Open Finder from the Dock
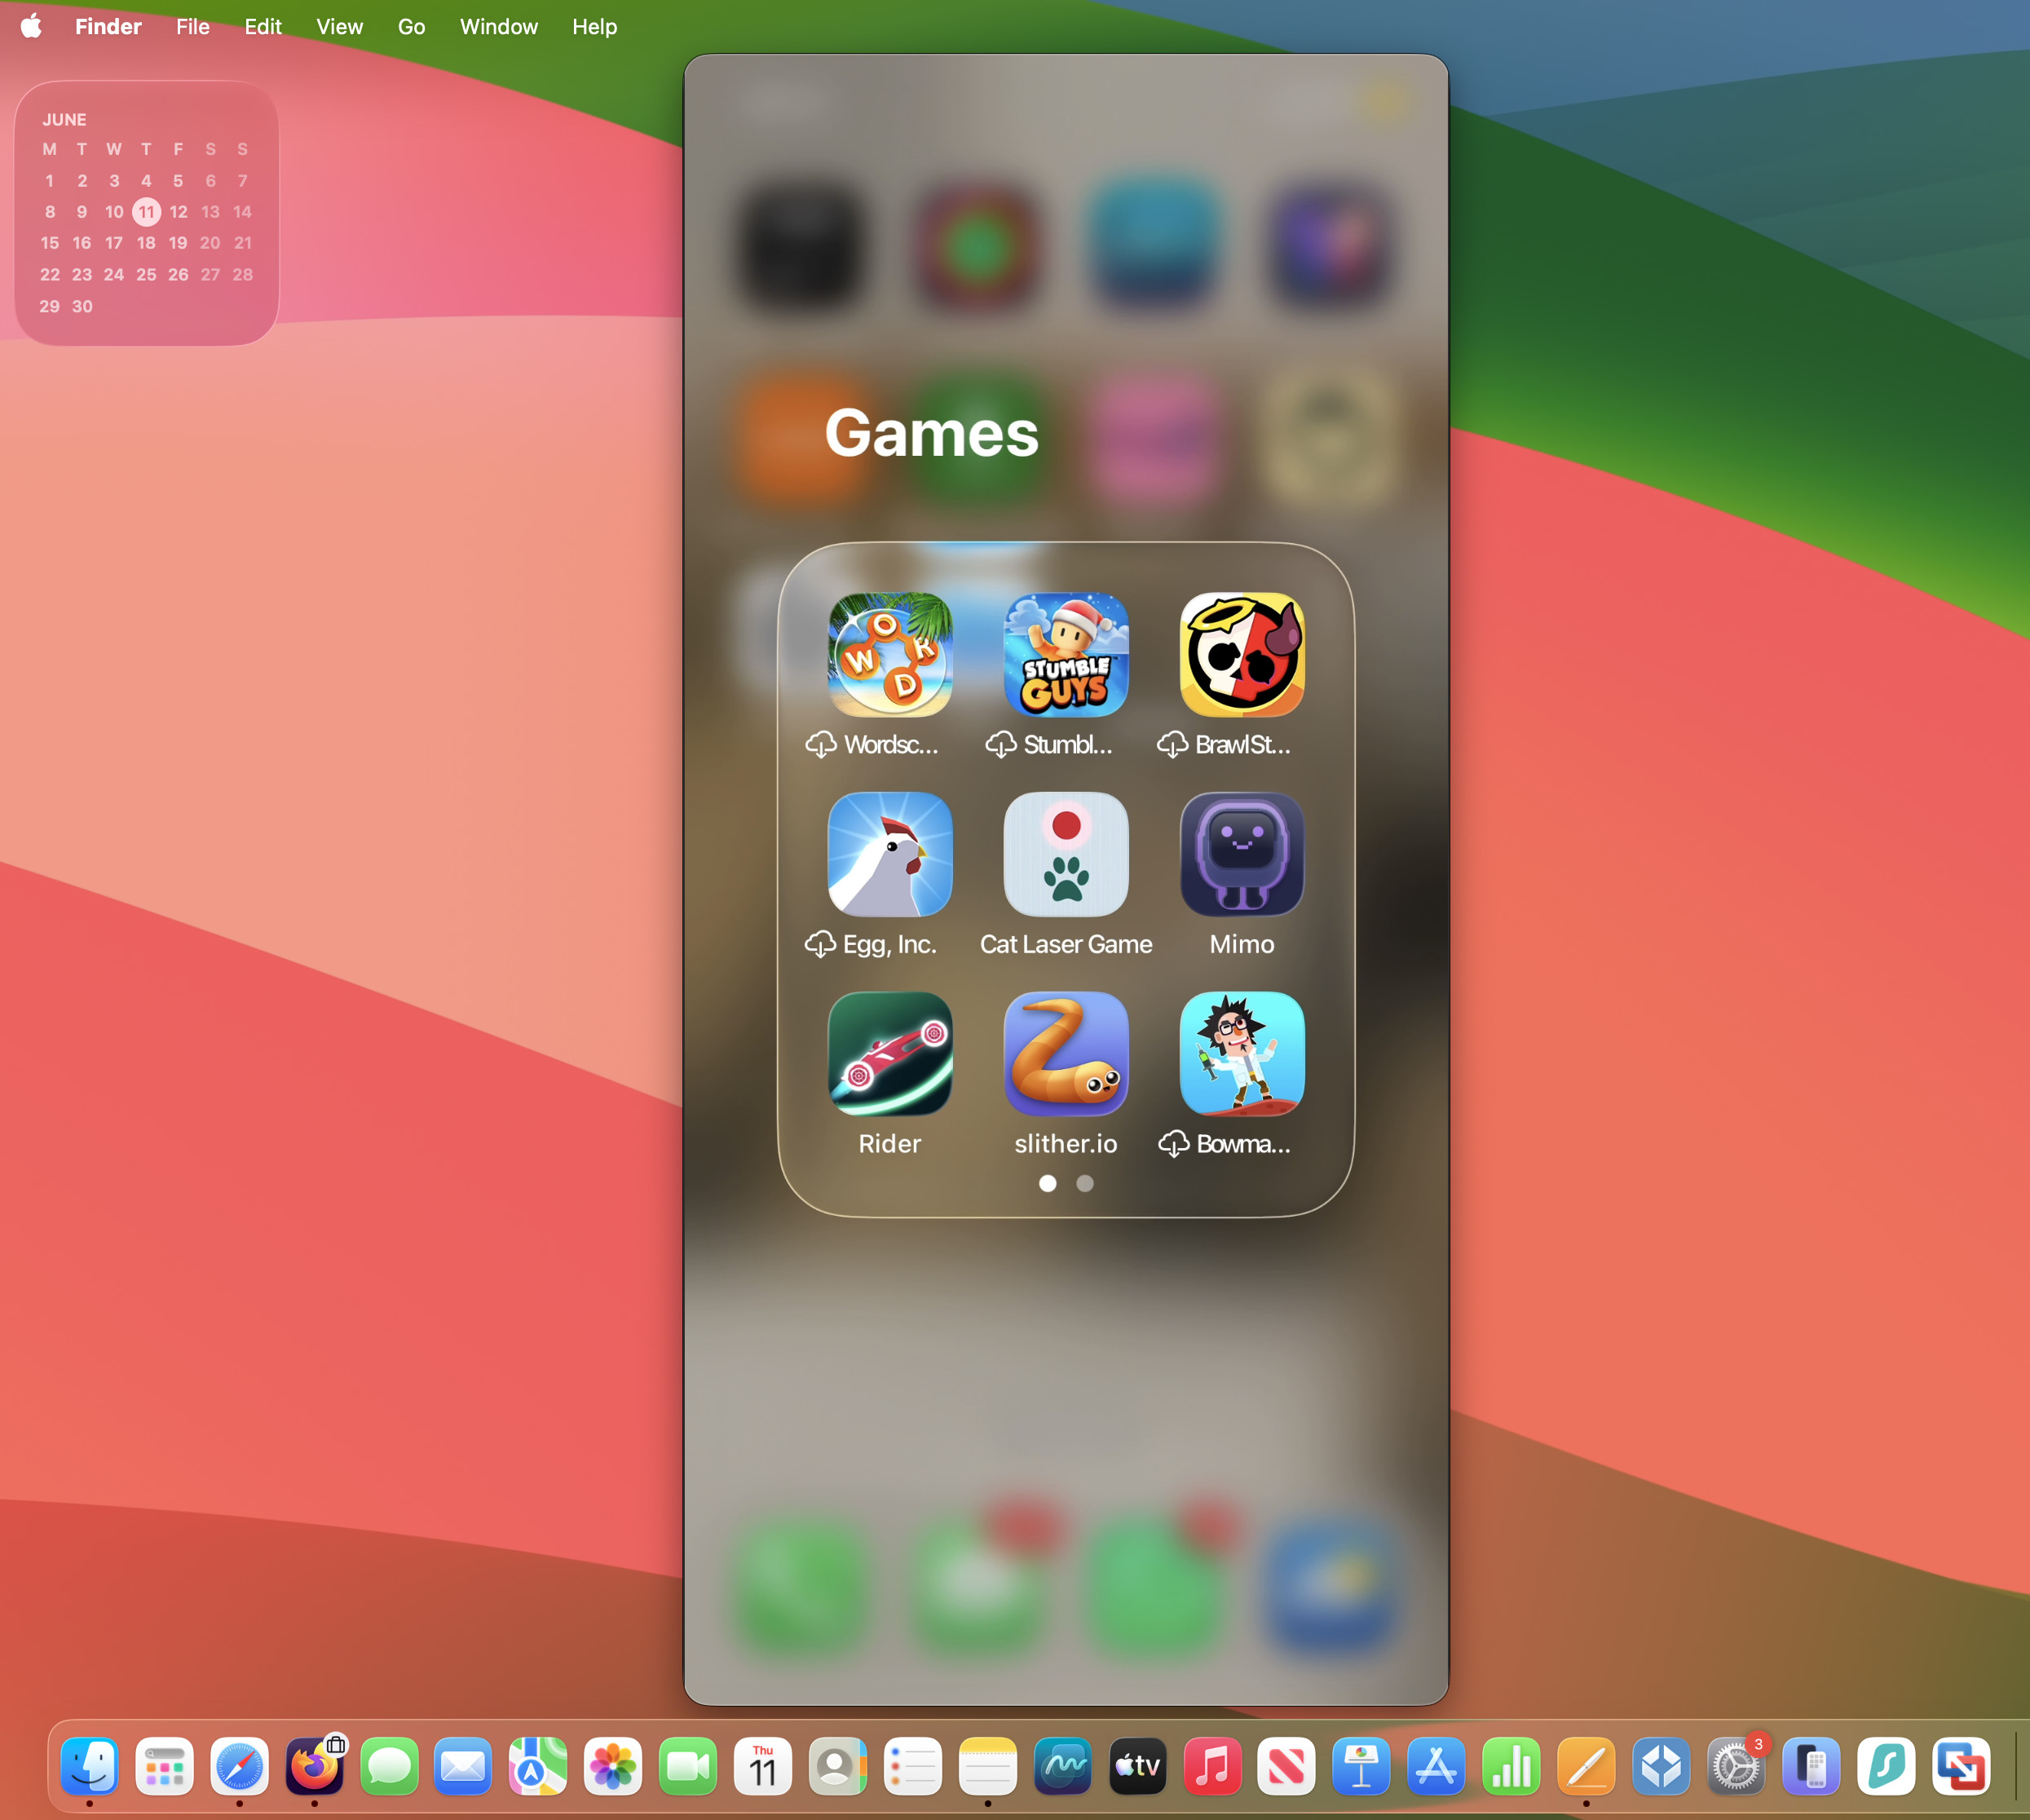 click(89, 1766)
